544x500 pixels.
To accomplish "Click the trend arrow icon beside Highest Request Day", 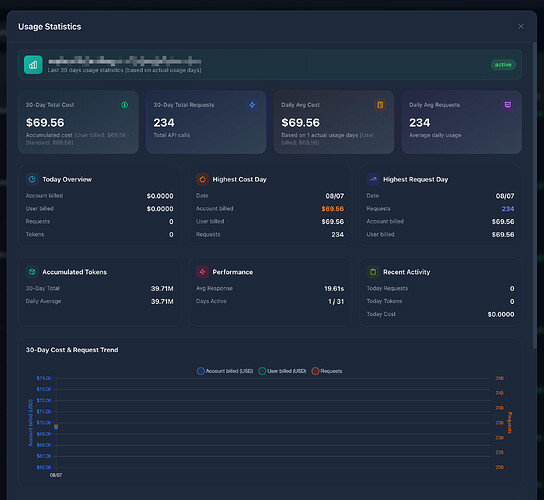I will 373,179.
